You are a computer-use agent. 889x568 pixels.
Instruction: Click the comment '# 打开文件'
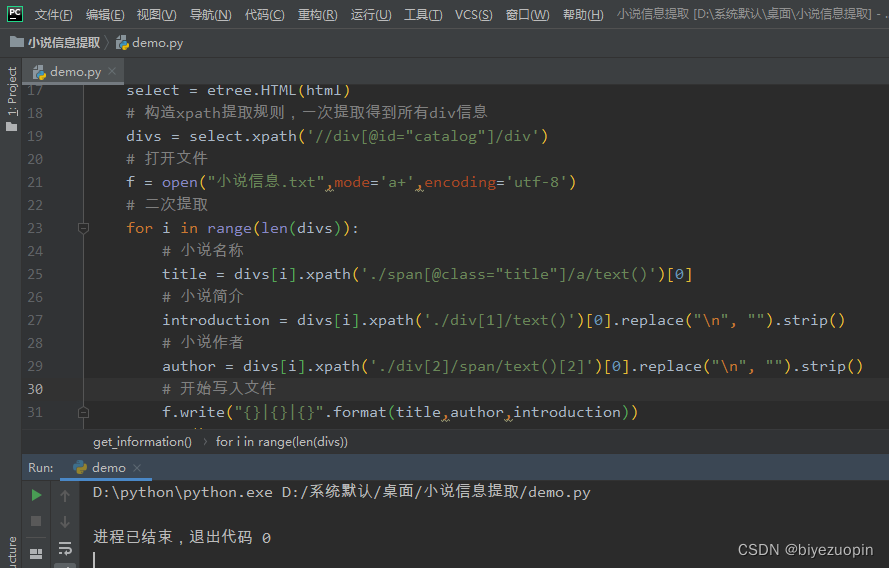(x=167, y=158)
